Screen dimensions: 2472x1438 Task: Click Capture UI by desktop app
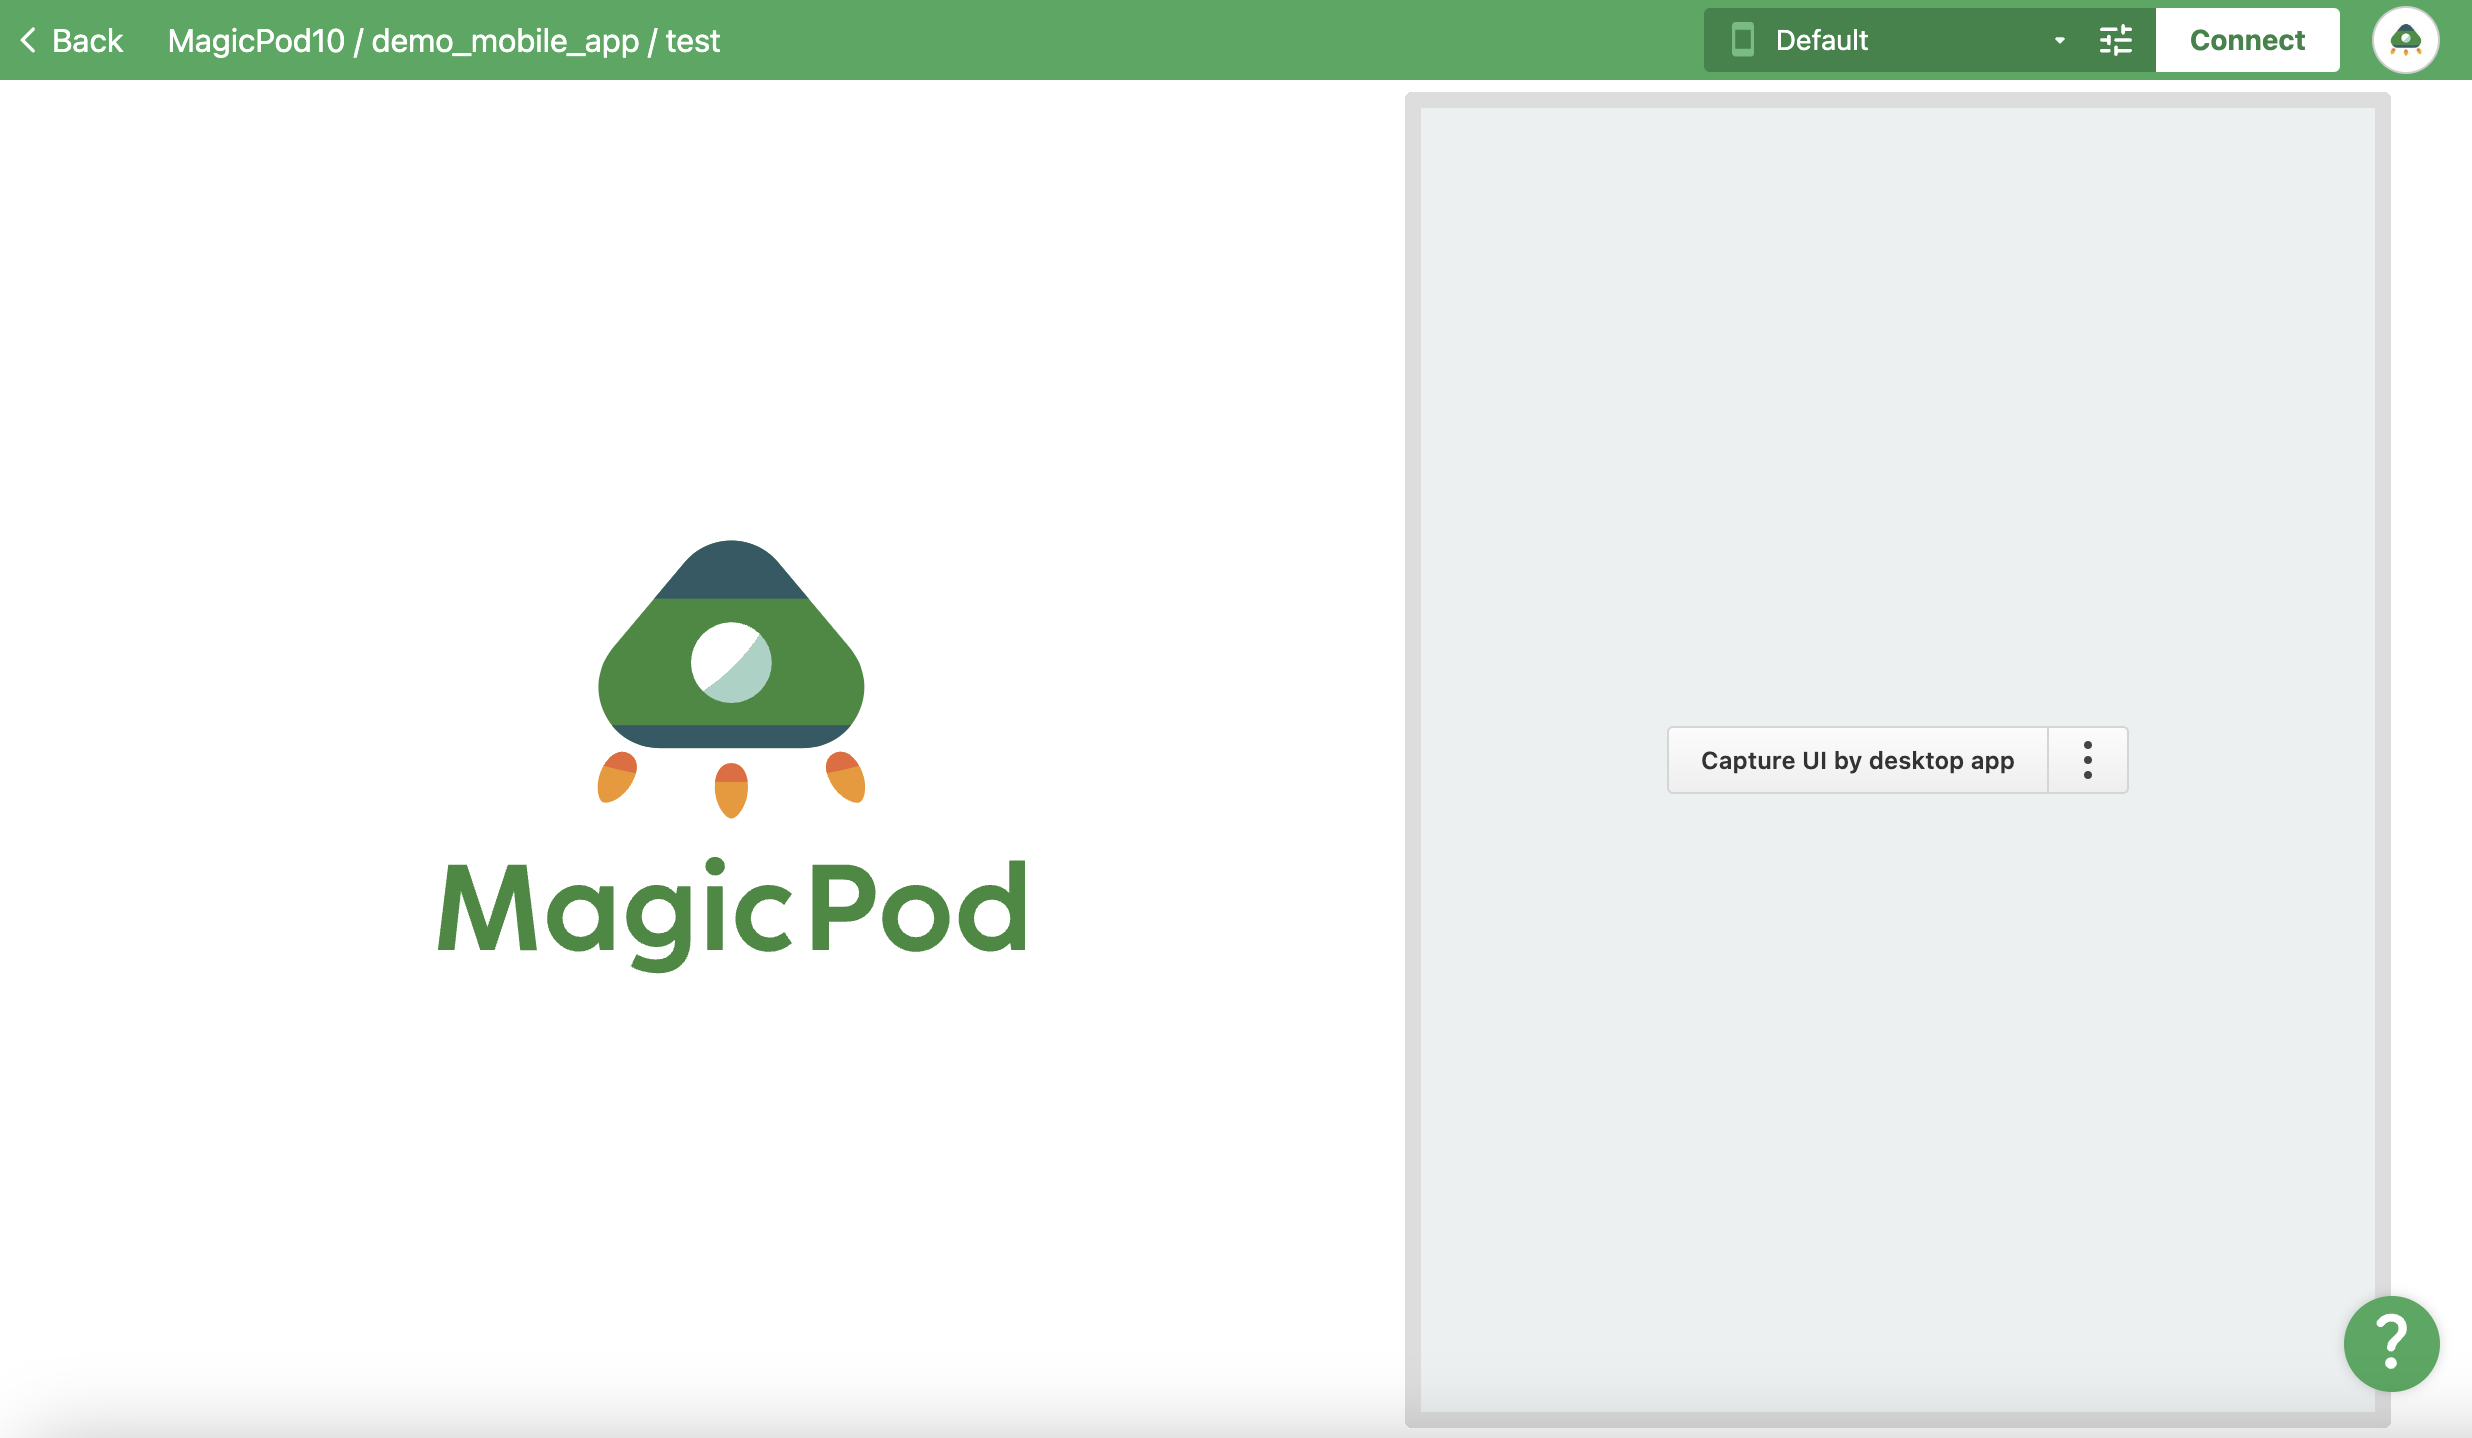pos(1857,760)
